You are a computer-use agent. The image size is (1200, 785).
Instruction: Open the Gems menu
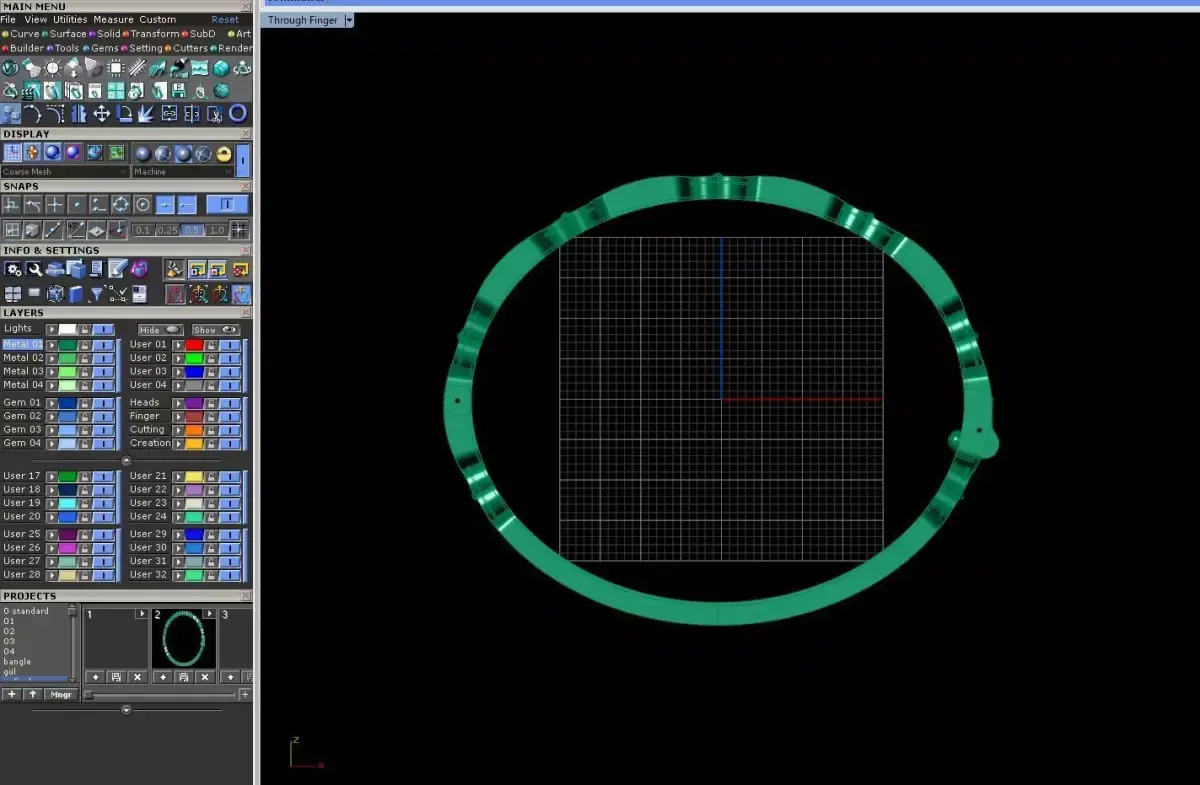tap(104, 48)
